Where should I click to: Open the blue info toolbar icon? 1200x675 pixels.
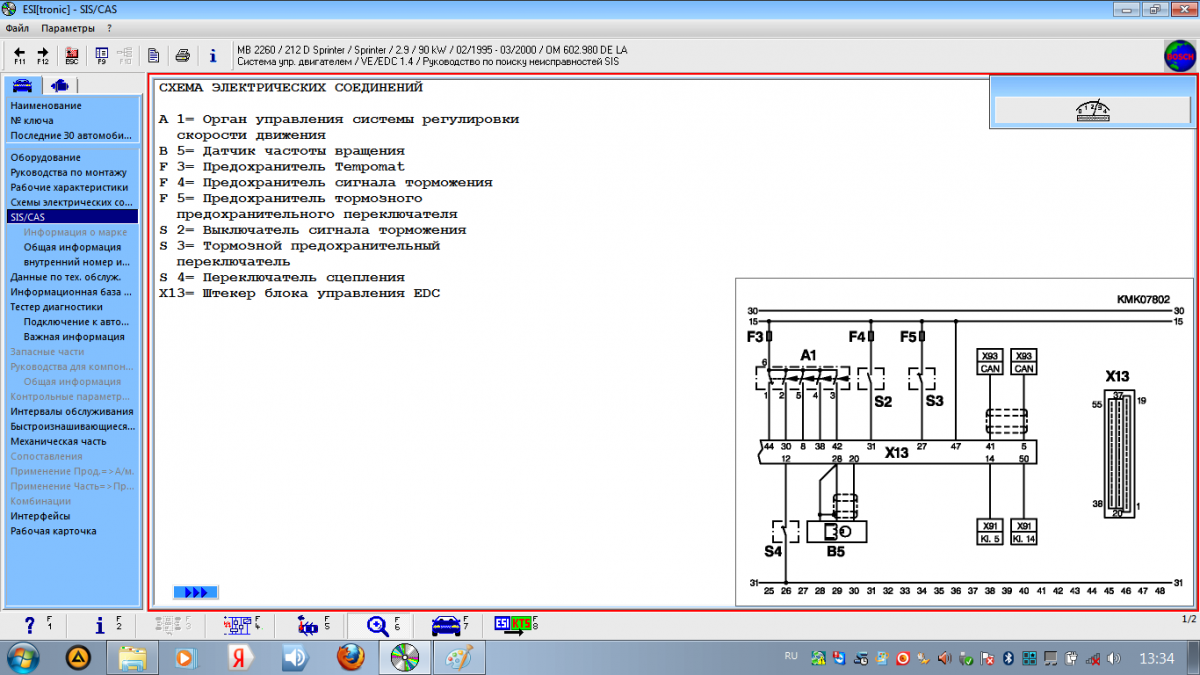(x=212, y=55)
